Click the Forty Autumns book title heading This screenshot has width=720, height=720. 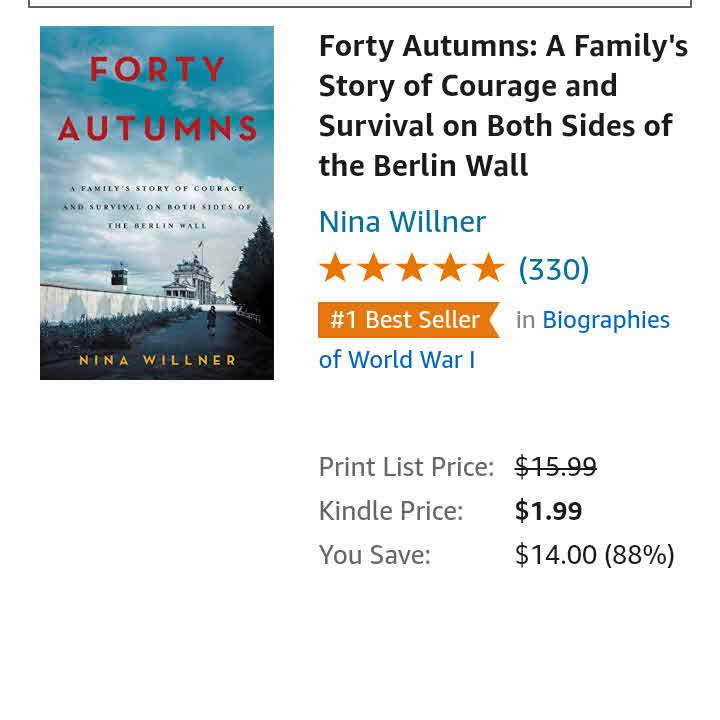503,105
